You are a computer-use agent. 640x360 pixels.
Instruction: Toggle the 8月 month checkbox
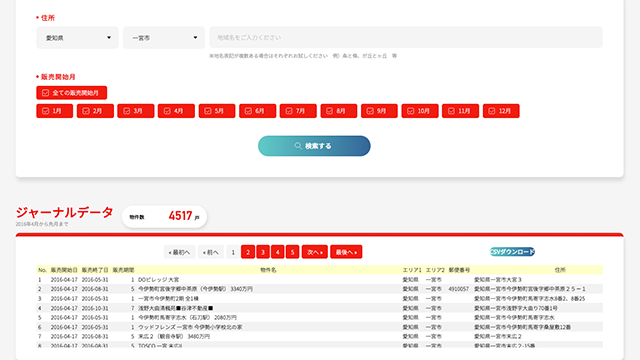coord(339,111)
